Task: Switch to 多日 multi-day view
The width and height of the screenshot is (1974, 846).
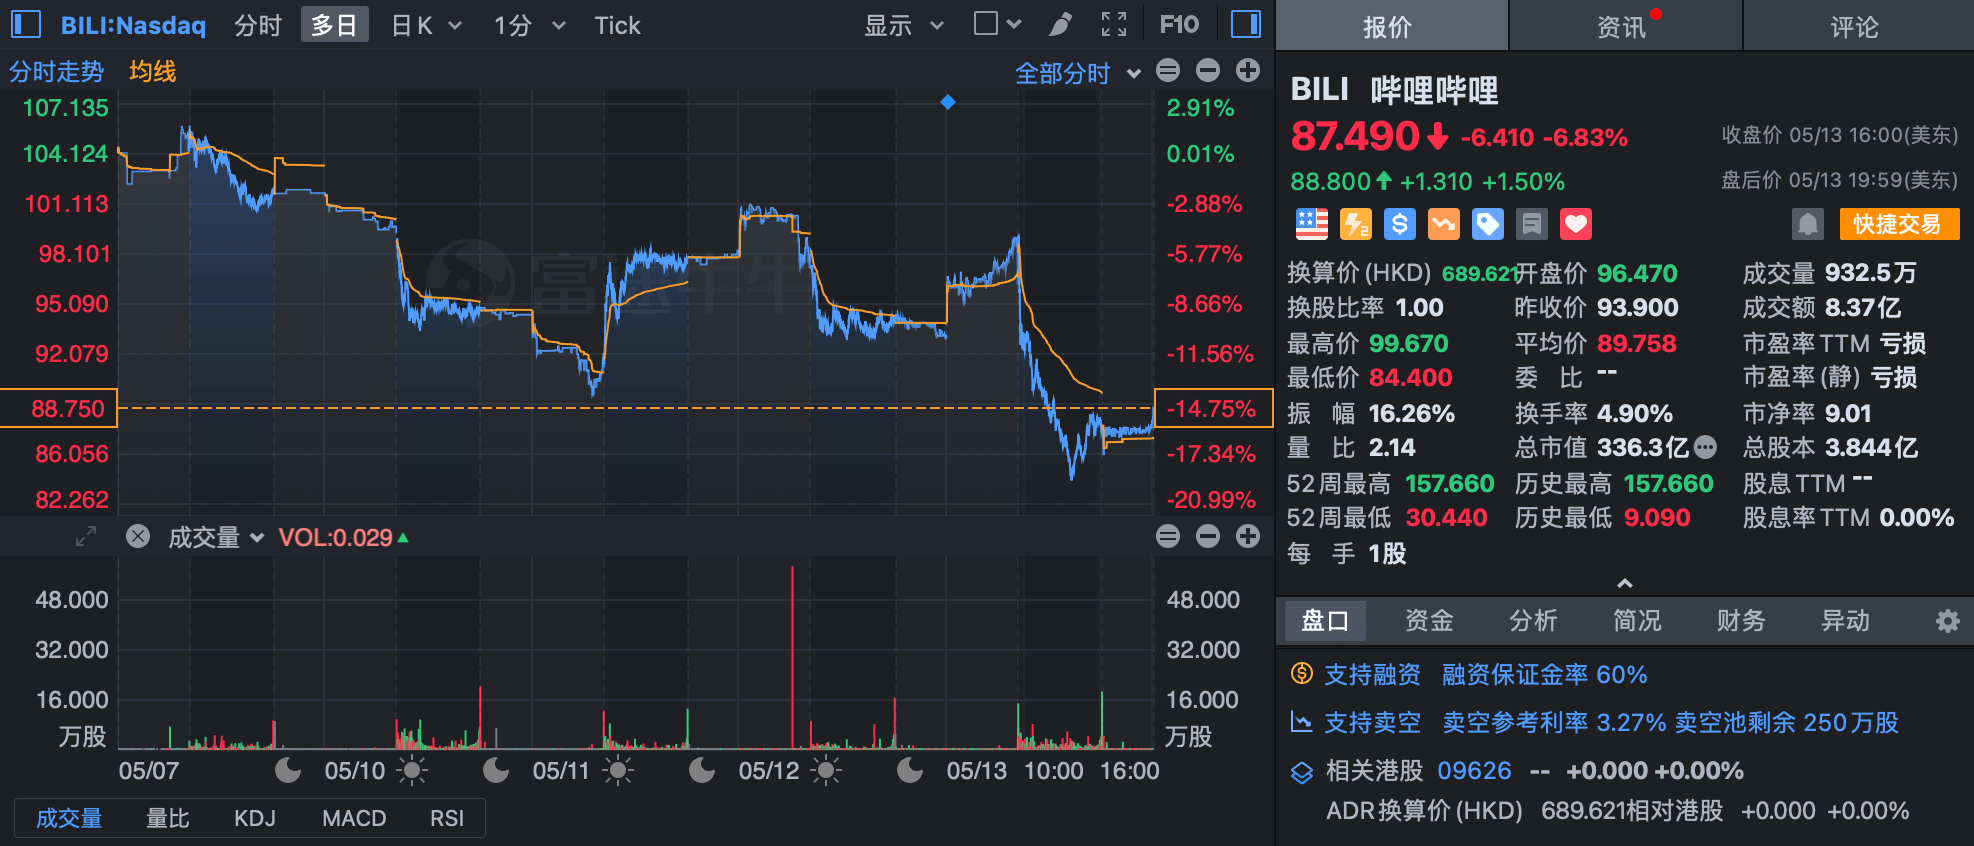Action: click(x=335, y=25)
